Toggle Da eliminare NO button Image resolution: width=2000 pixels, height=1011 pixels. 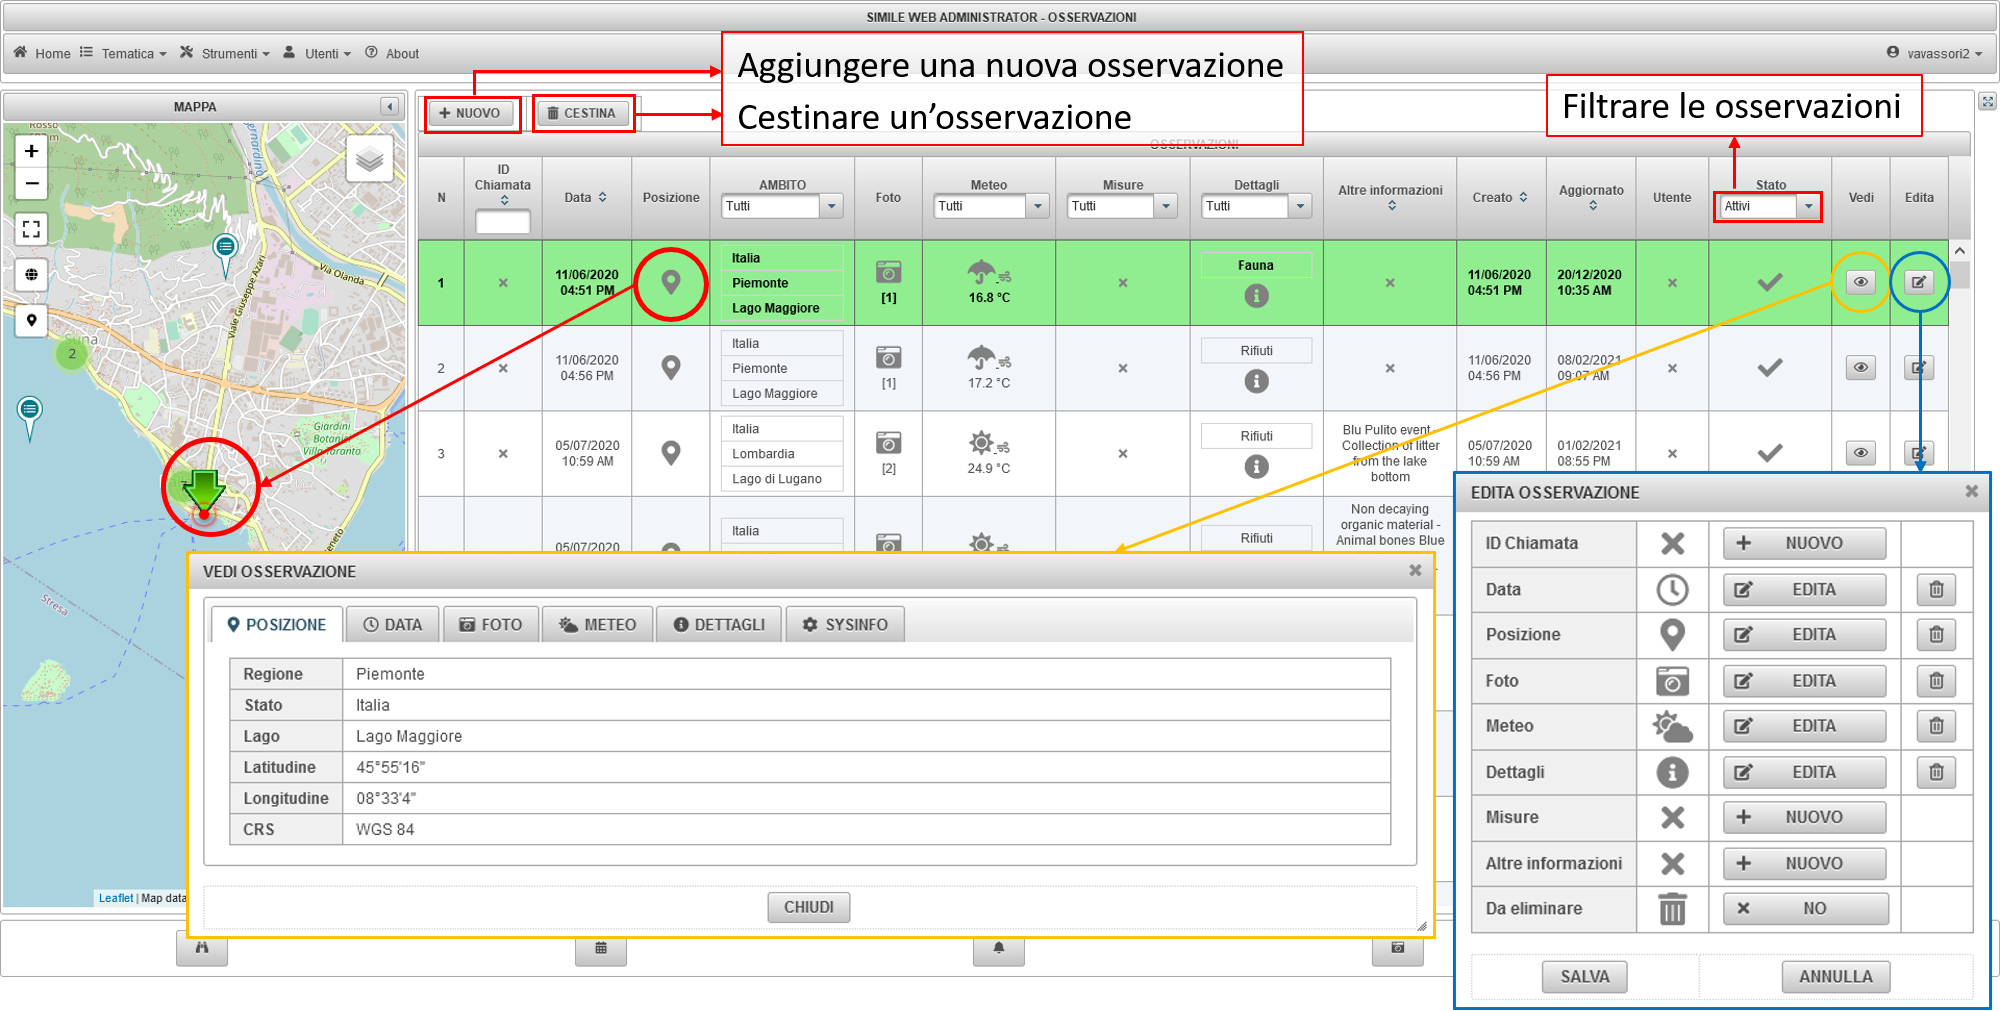[x=1805, y=909]
